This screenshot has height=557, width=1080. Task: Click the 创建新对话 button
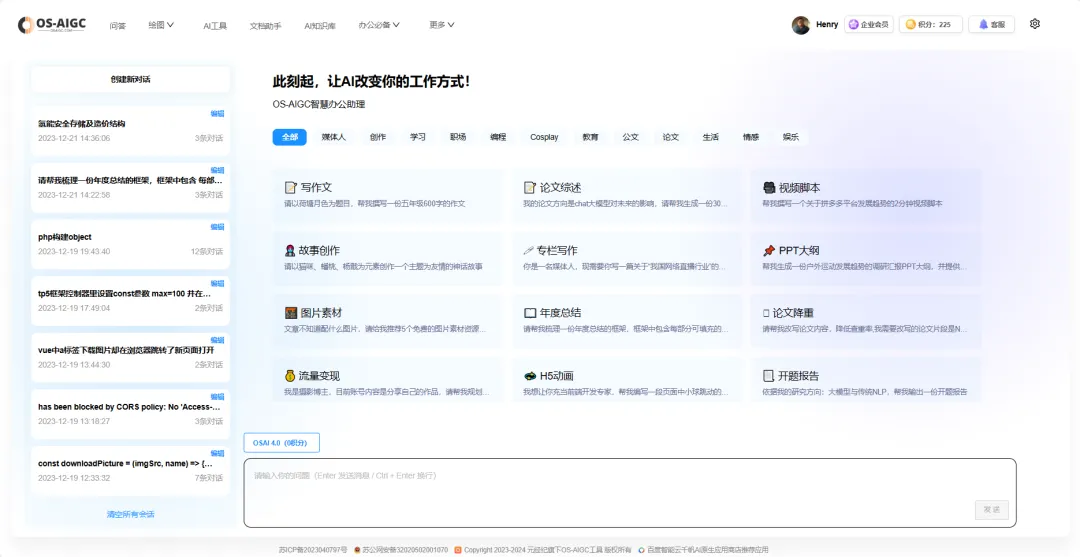130,79
